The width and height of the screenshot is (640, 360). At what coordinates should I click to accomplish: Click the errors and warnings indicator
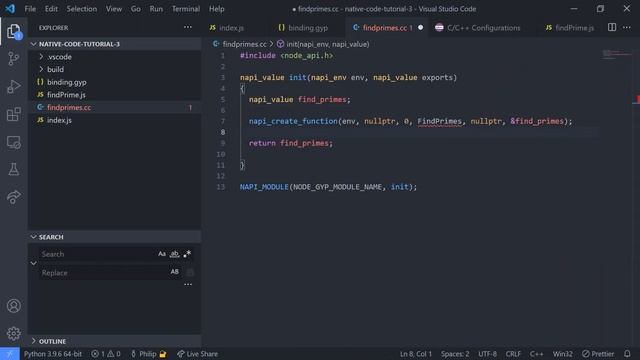(106, 354)
